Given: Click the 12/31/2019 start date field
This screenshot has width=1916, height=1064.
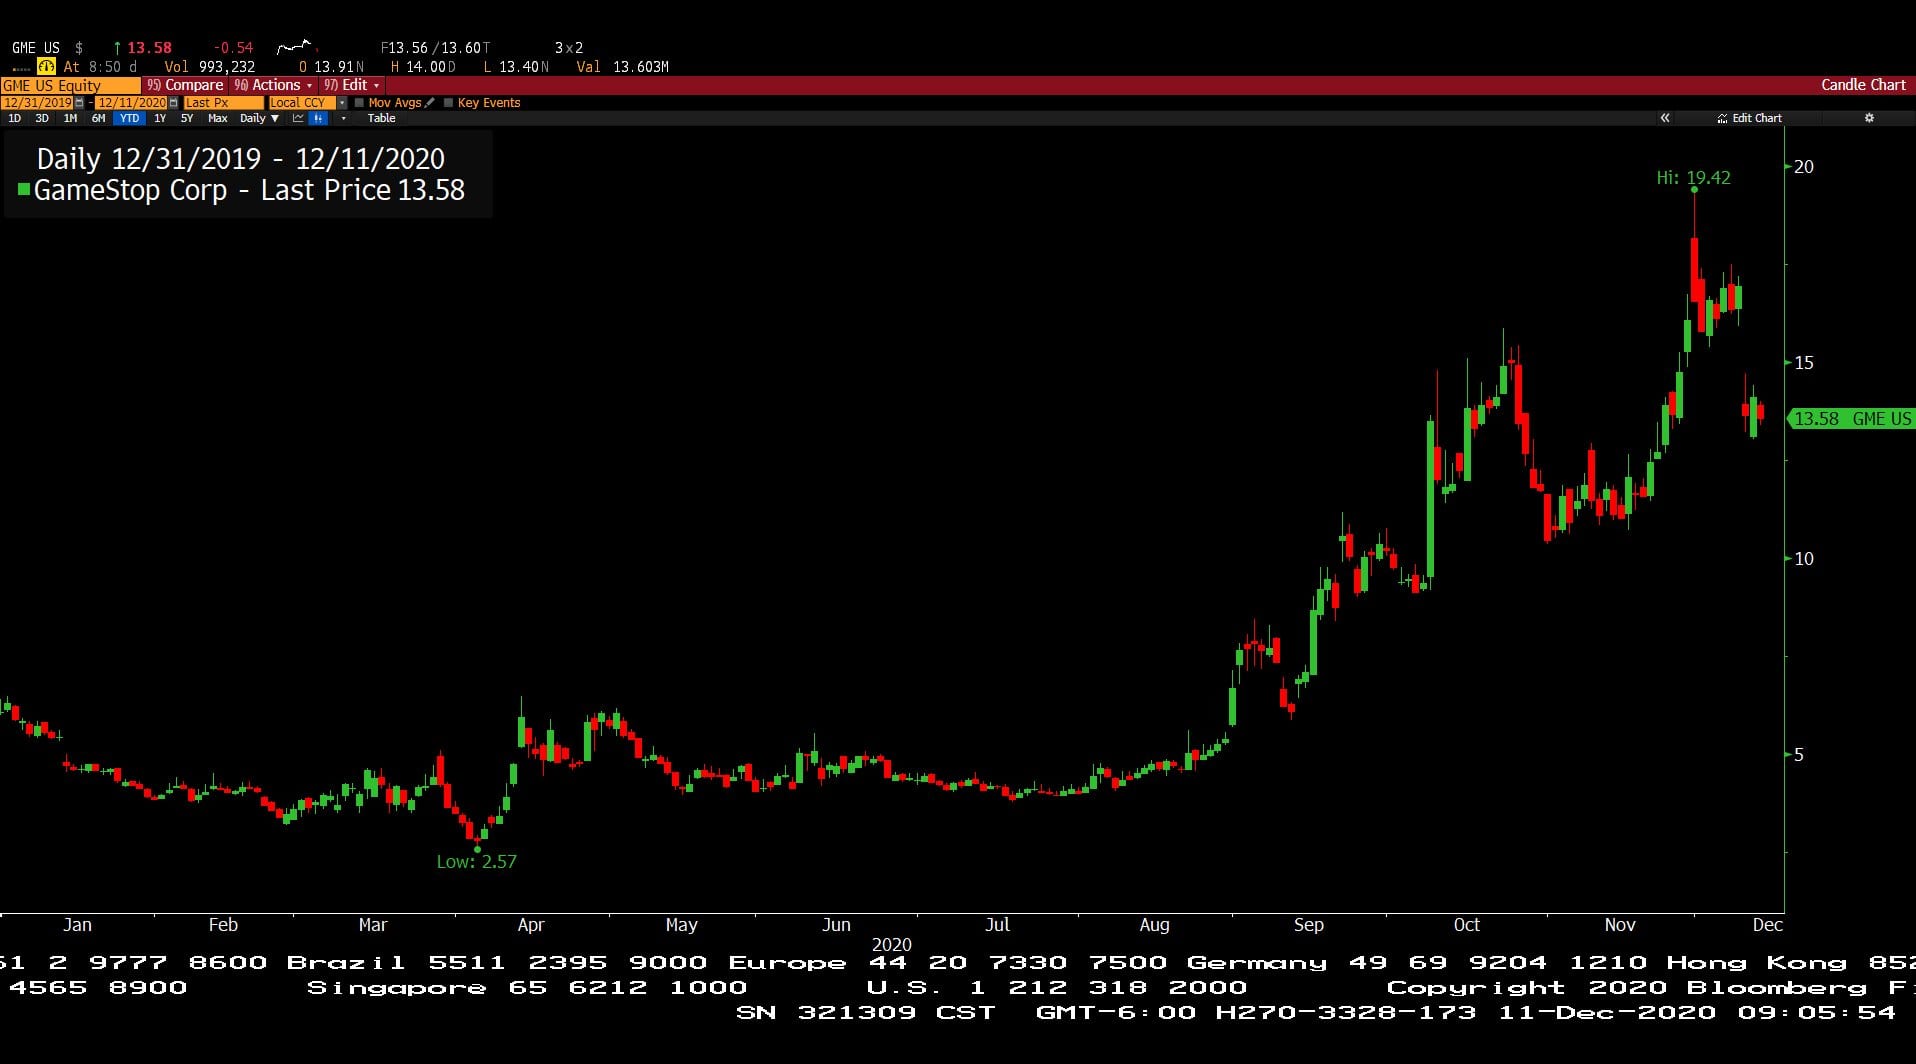Looking at the screenshot, I should point(37,103).
